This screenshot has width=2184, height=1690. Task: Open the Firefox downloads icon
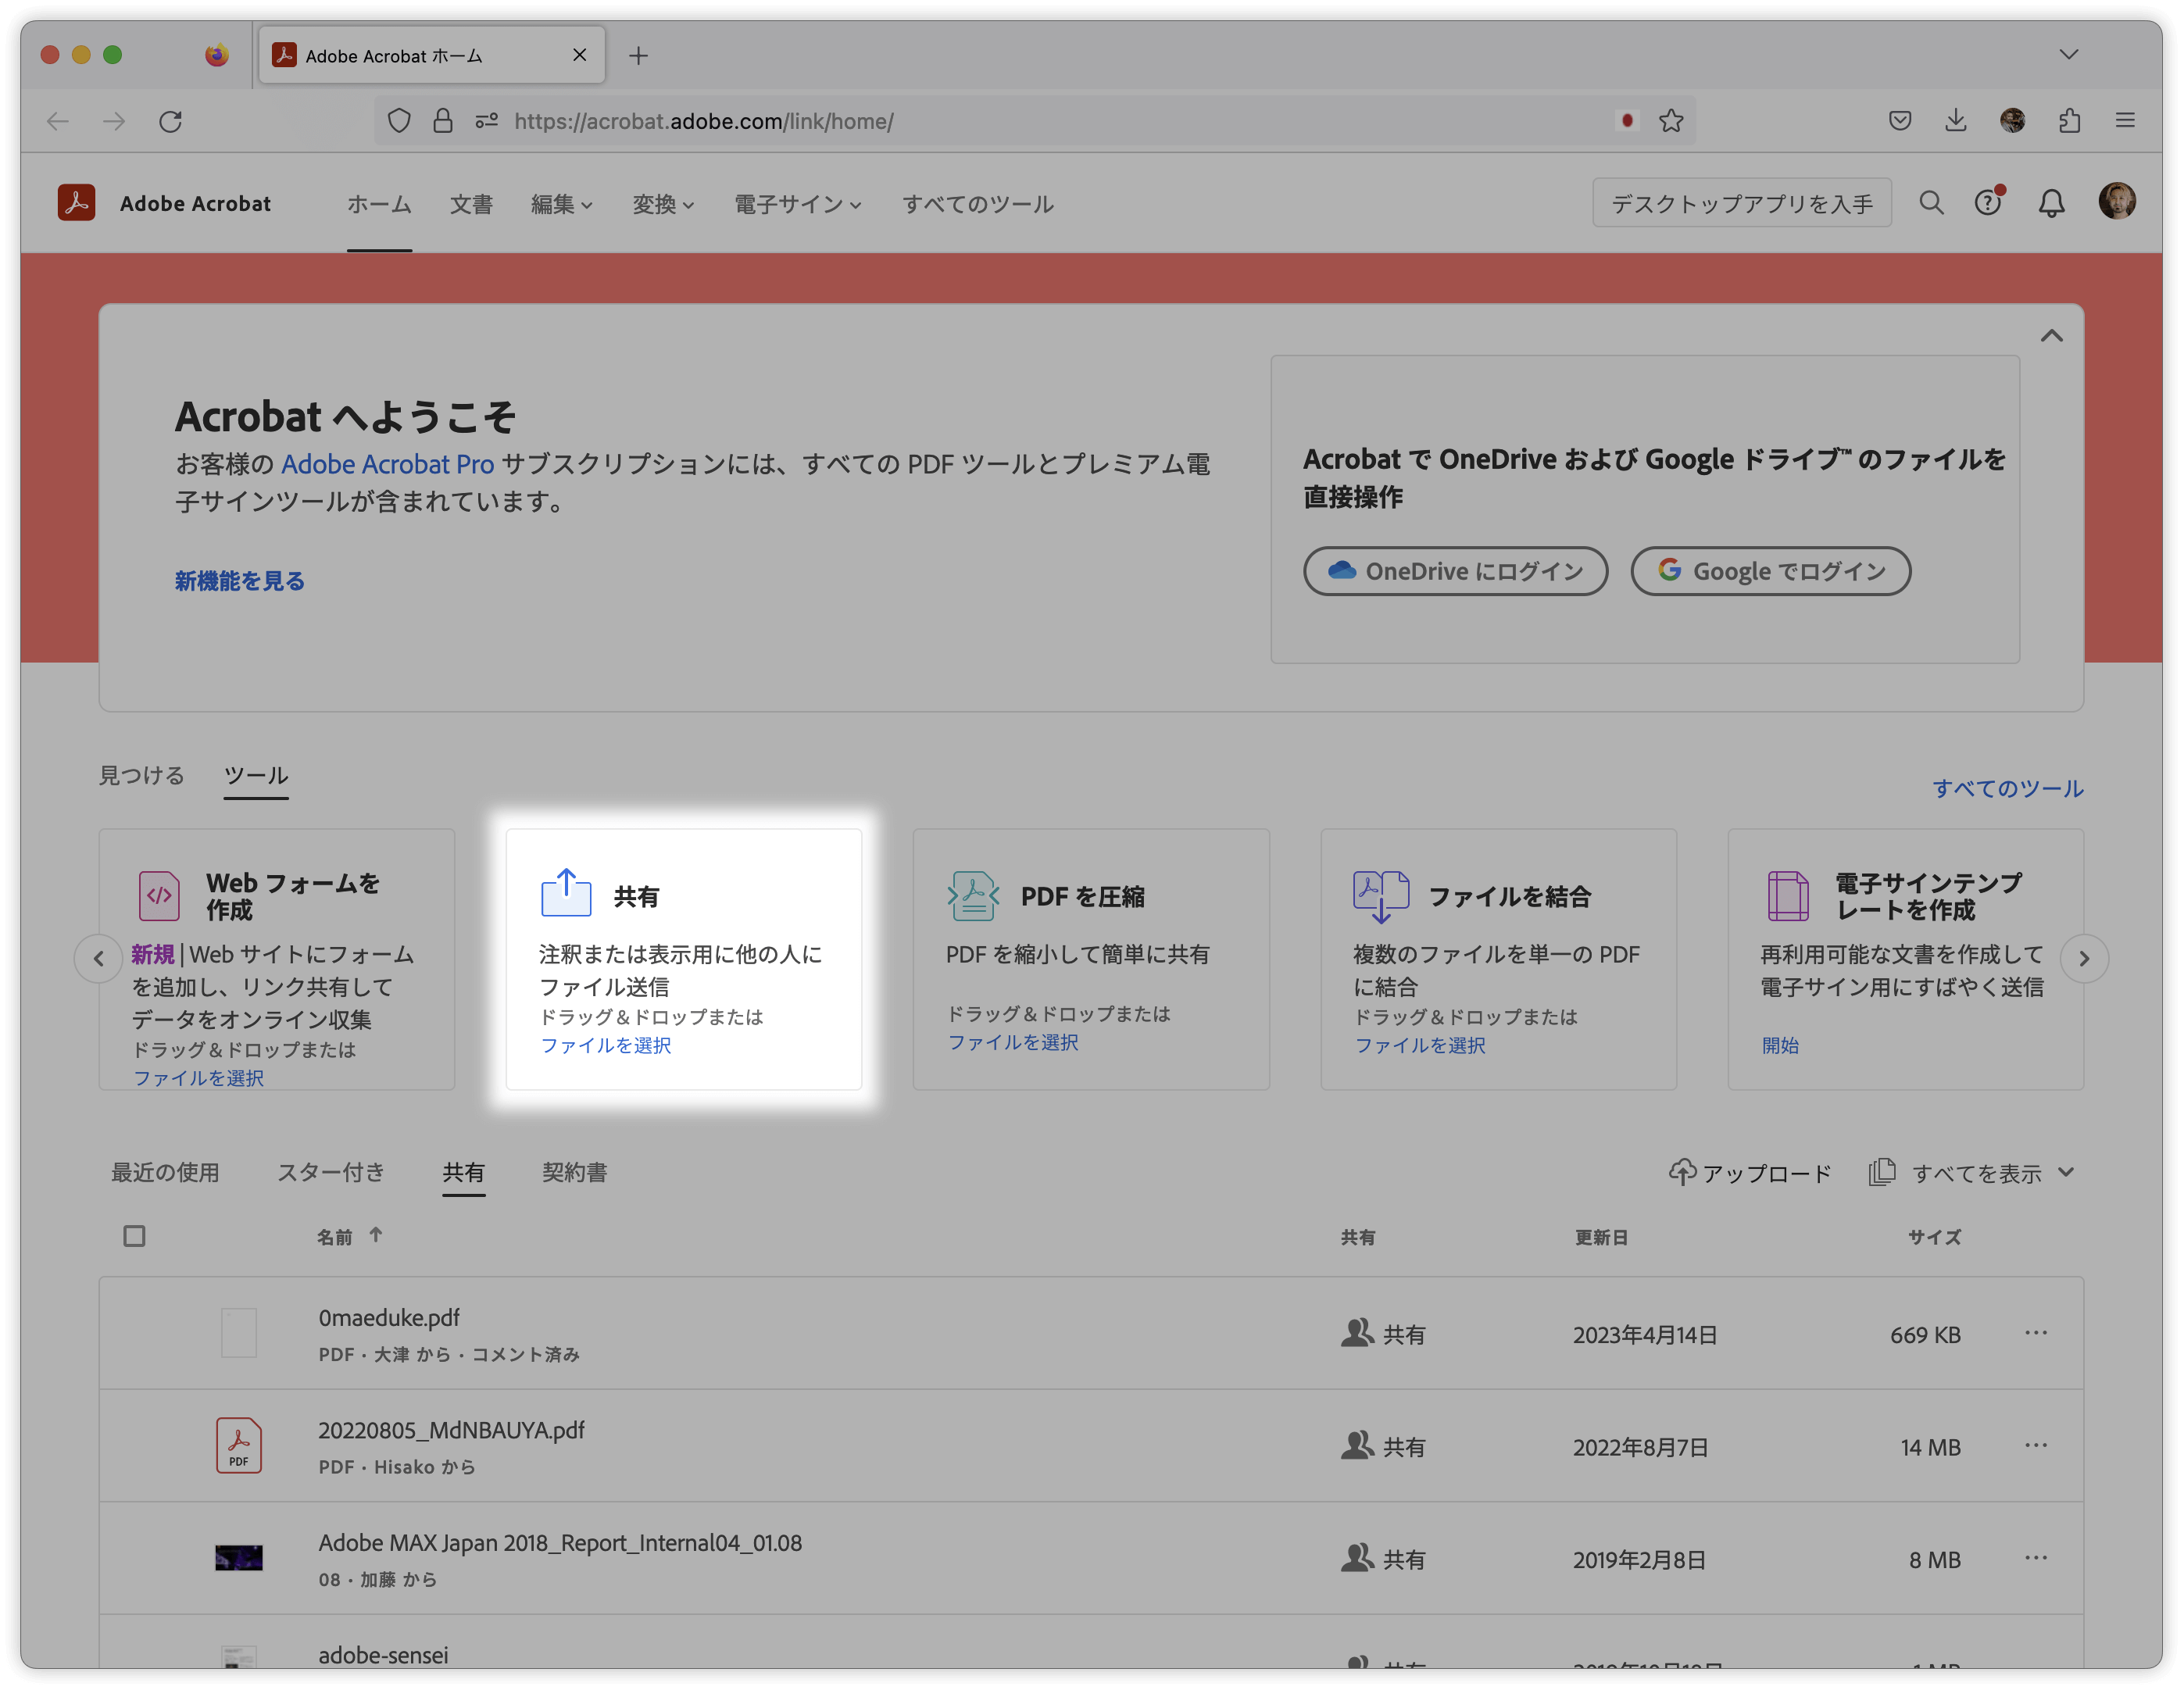[x=1956, y=121]
